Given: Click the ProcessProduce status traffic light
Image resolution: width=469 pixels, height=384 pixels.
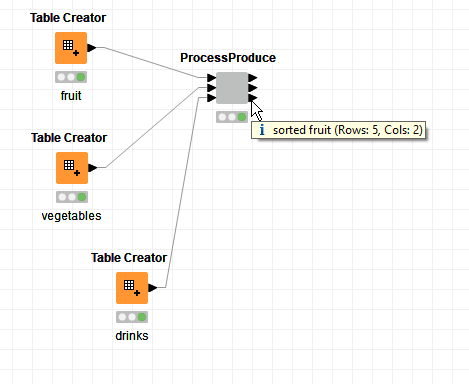Looking at the screenshot, I should tap(232, 117).
